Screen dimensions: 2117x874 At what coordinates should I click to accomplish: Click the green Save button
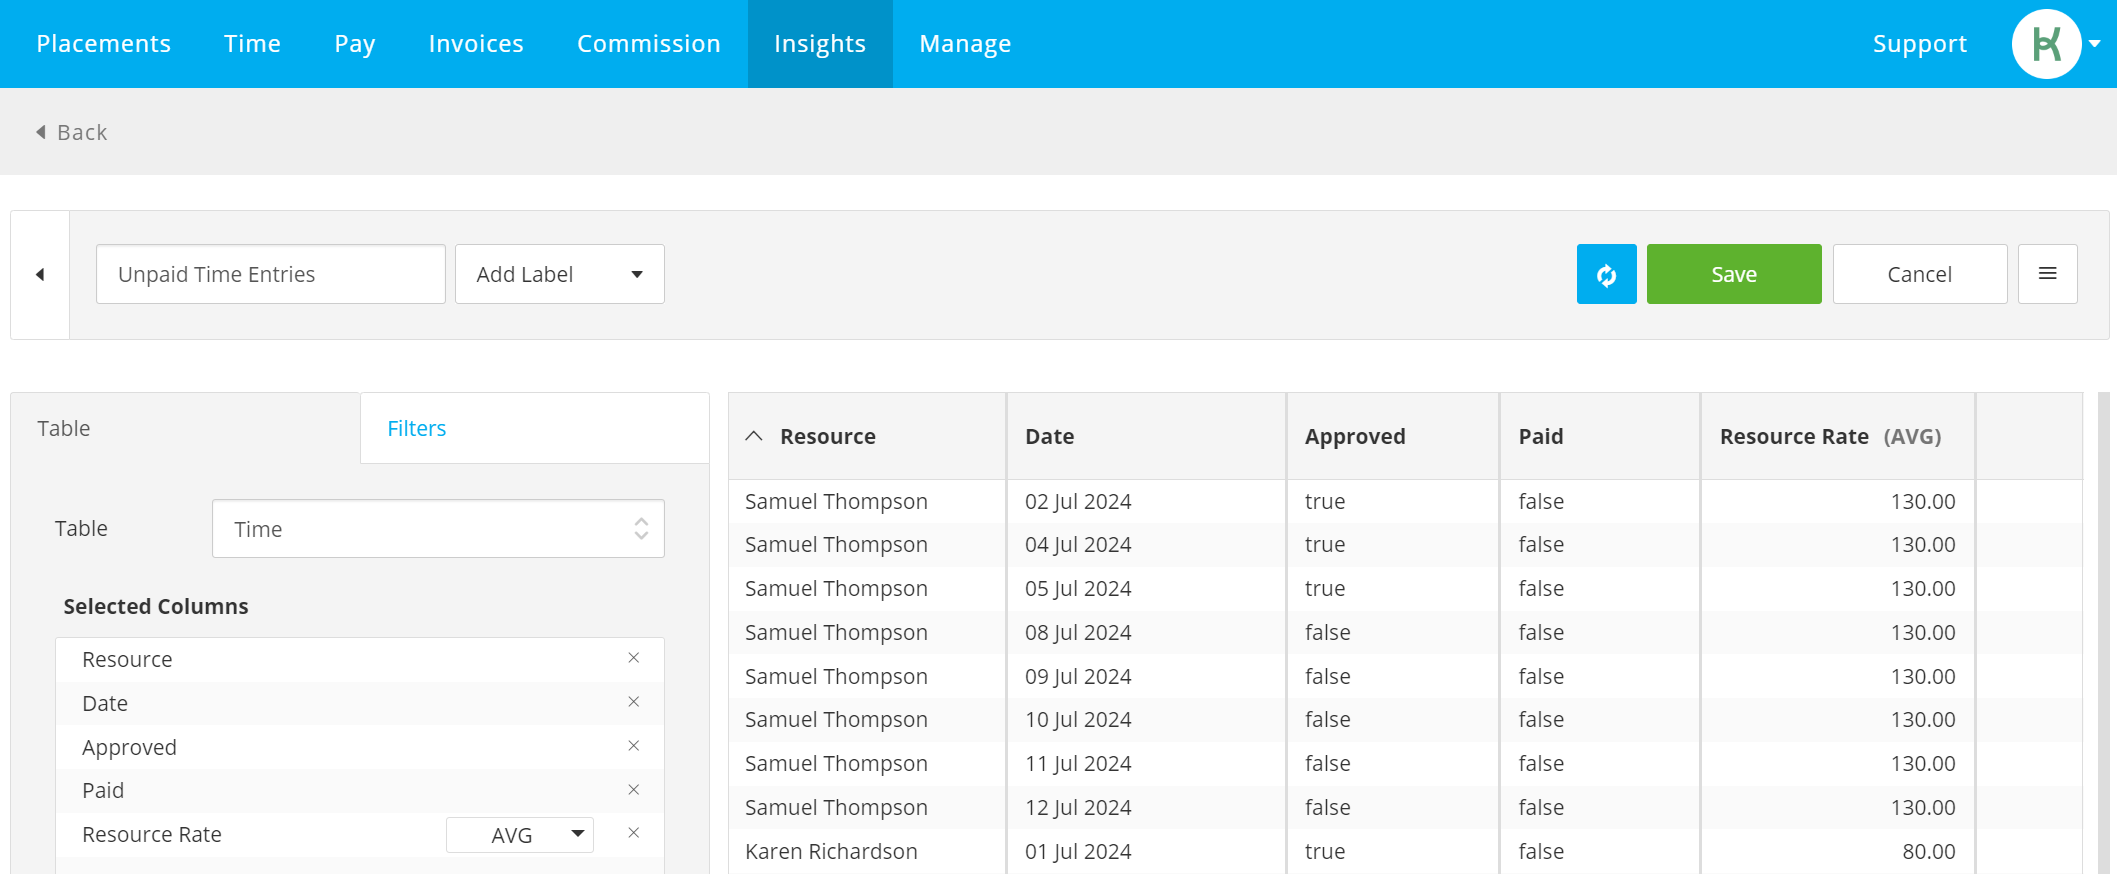tap(1734, 274)
